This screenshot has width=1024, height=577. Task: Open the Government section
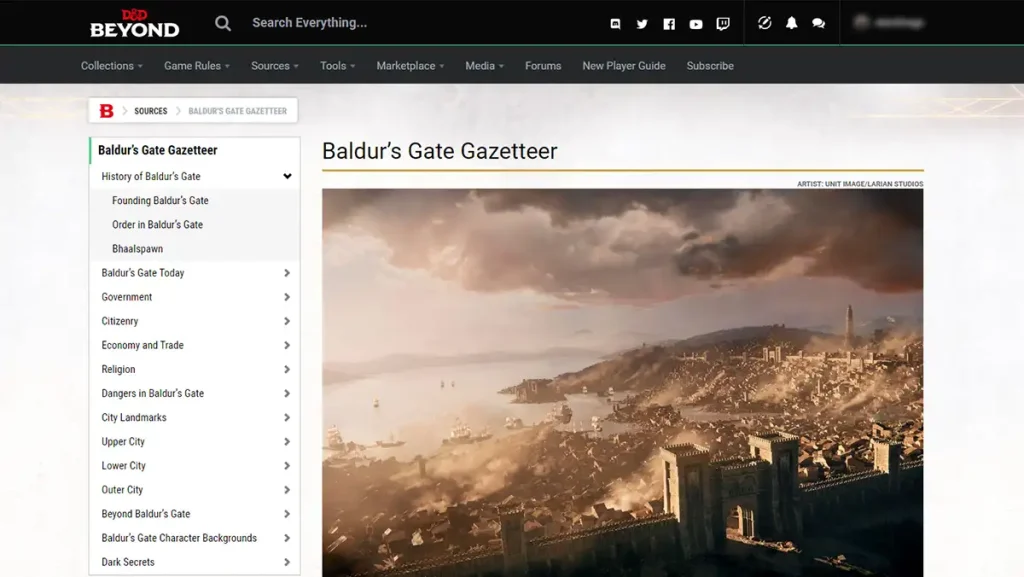127,297
